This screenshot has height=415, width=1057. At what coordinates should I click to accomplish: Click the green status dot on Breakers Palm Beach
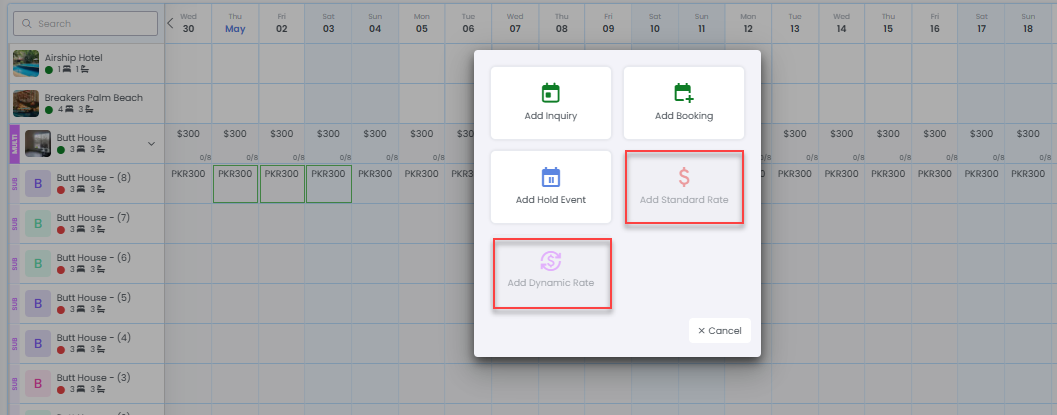pyautogui.click(x=49, y=110)
